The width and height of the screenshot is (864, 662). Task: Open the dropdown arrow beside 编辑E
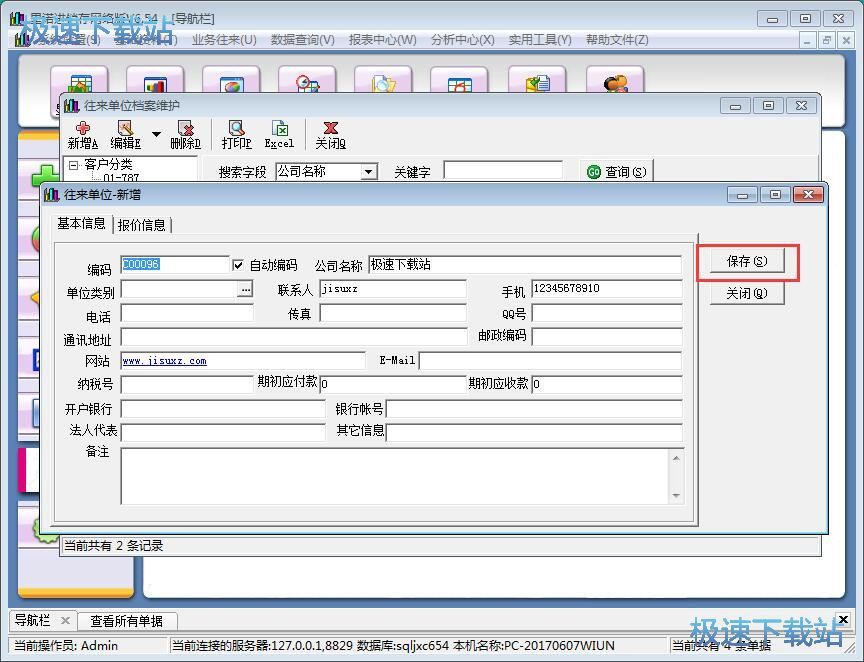pyautogui.click(x=156, y=134)
